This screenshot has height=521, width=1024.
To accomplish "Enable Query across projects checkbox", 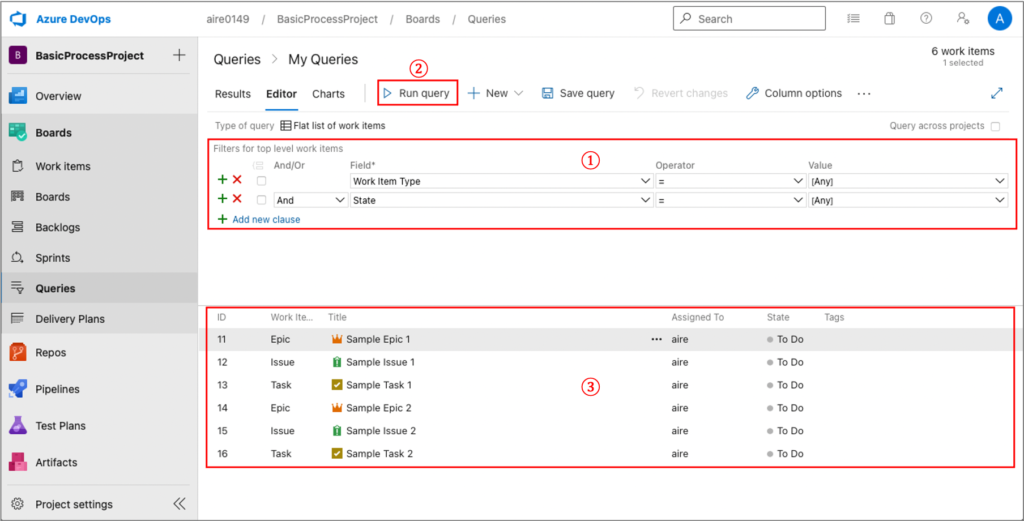I will tap(995, 126).
